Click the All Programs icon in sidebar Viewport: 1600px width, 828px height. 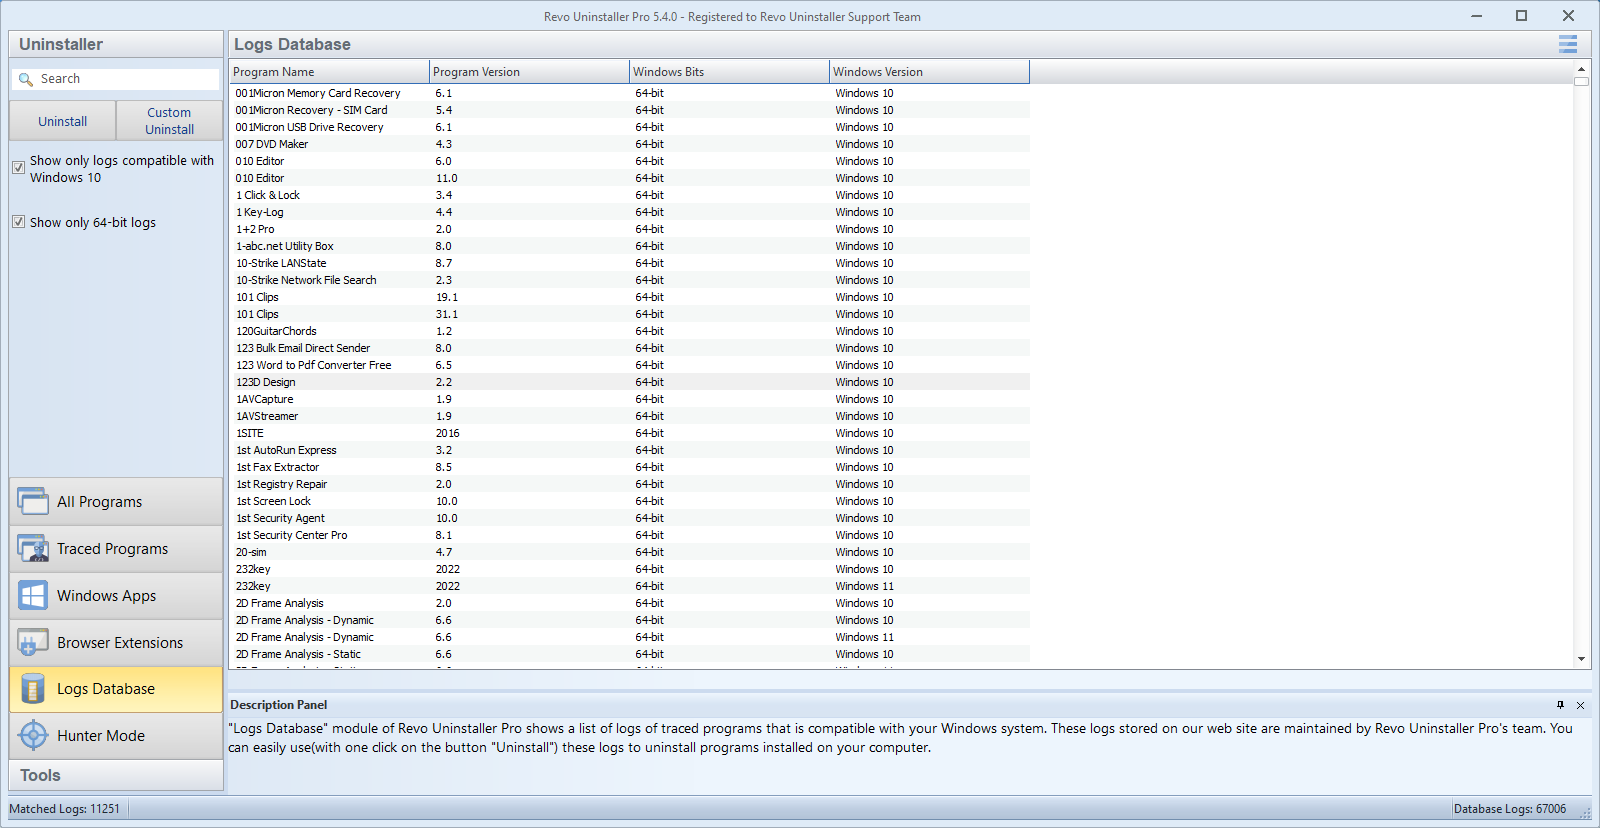(x=33, y=501)
